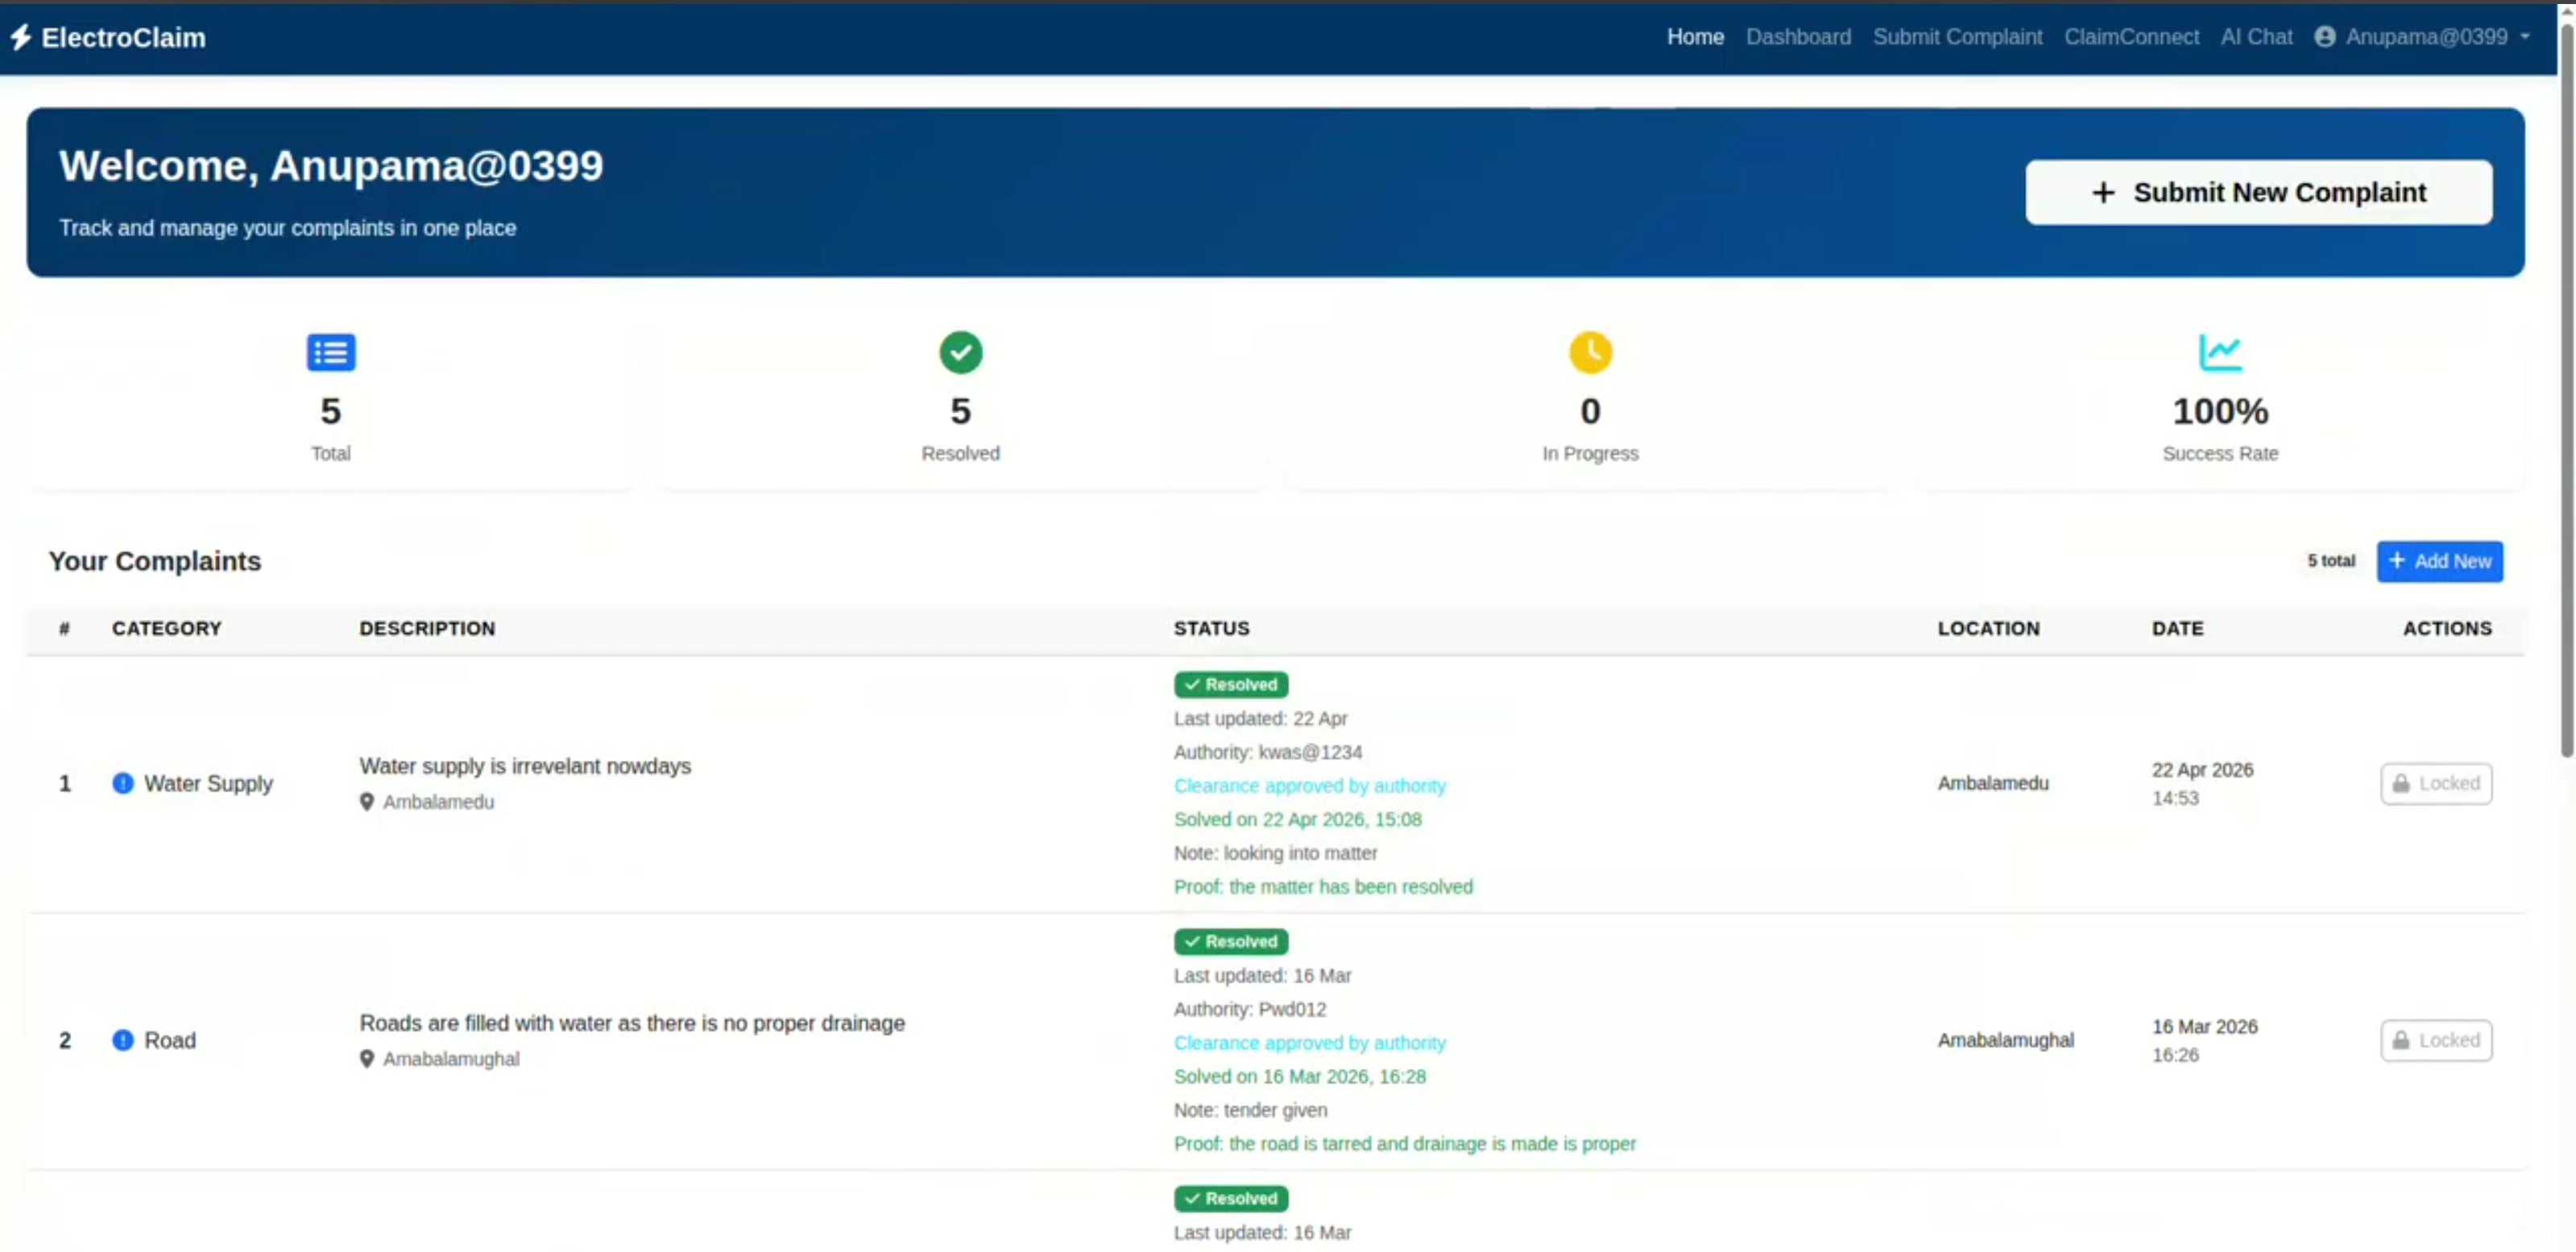Open the AI Chat nav item
Image resolution: width=2576 pixels, height=1252 pixels.
pyautogui.click(x=2256, y=37)
